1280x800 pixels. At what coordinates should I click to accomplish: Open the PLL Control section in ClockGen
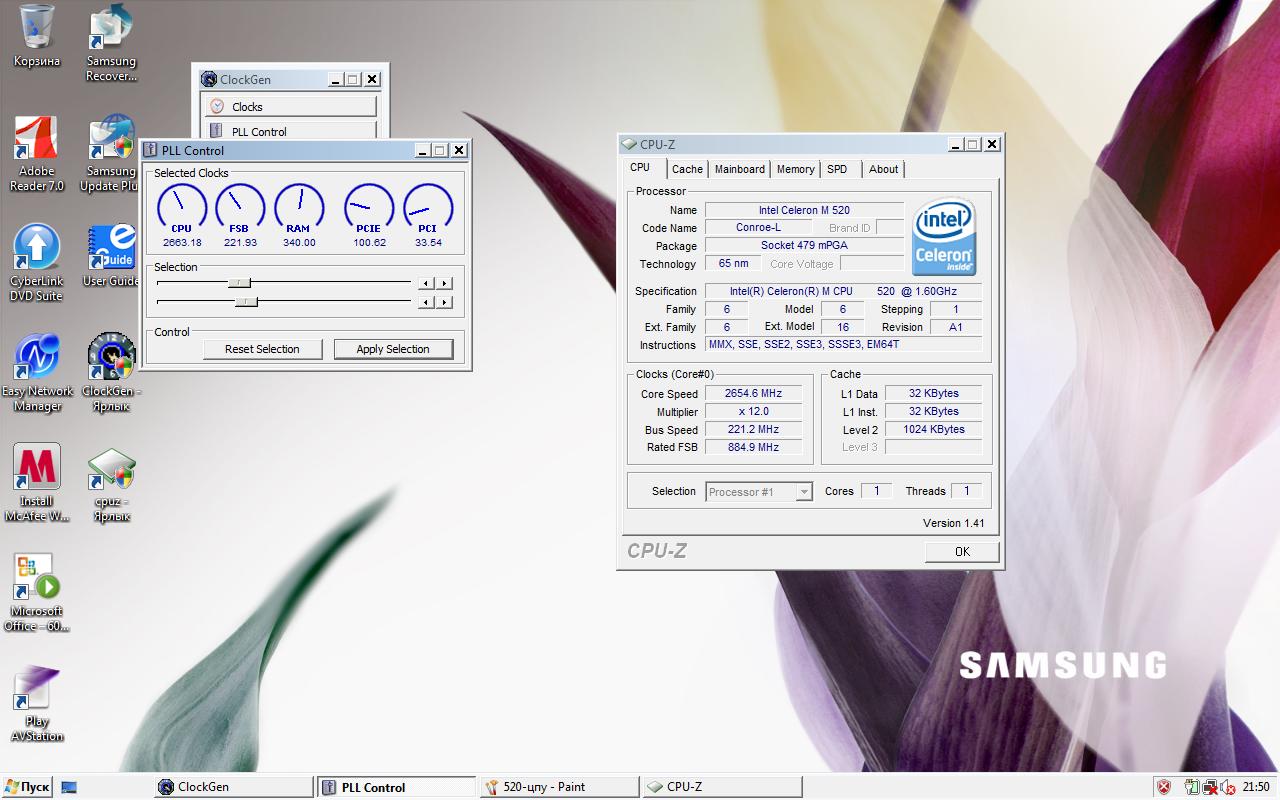(x=291, y=131)
